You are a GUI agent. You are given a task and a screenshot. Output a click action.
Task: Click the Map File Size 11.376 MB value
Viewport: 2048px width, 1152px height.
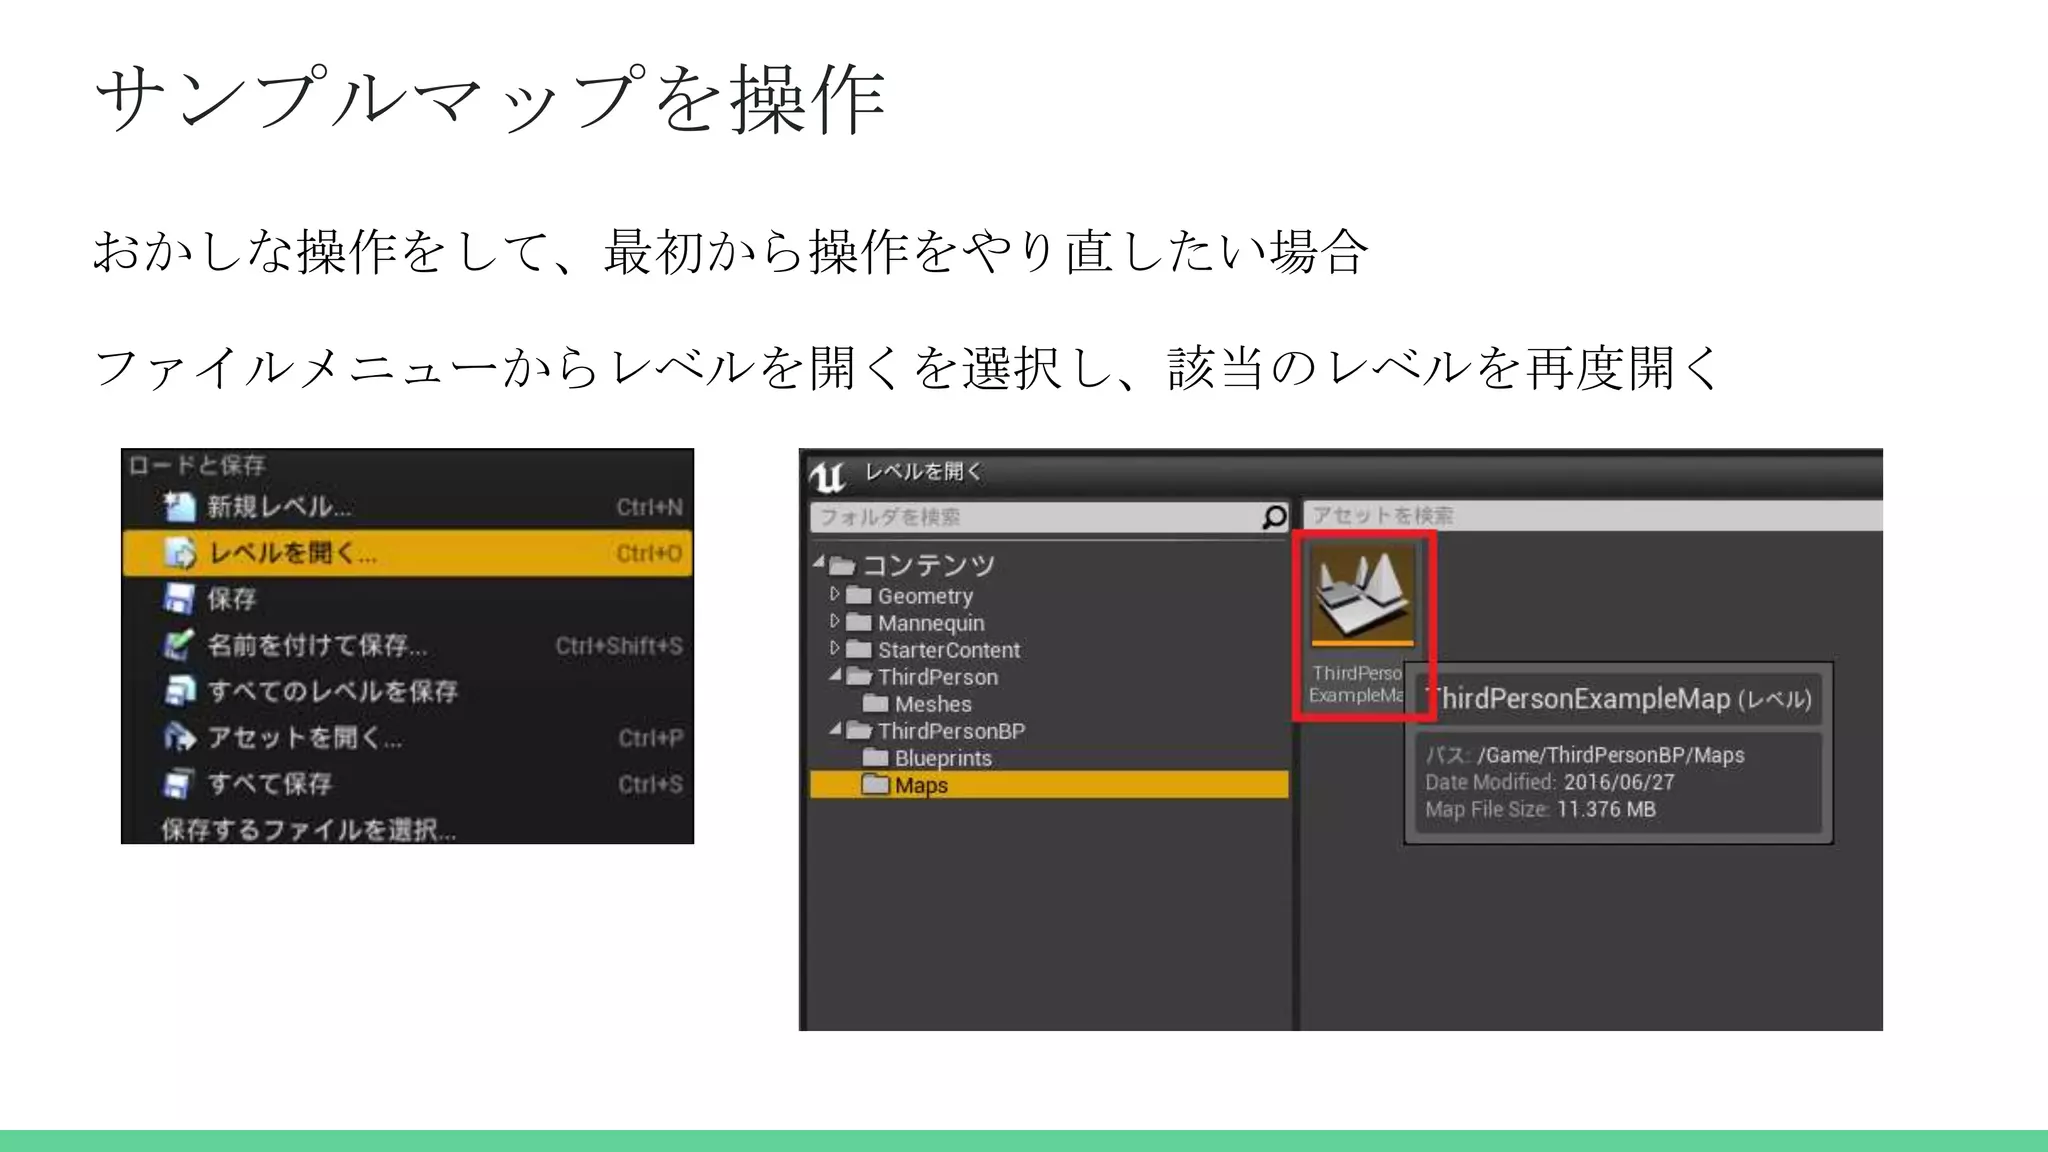click(x=1606, y=809)
